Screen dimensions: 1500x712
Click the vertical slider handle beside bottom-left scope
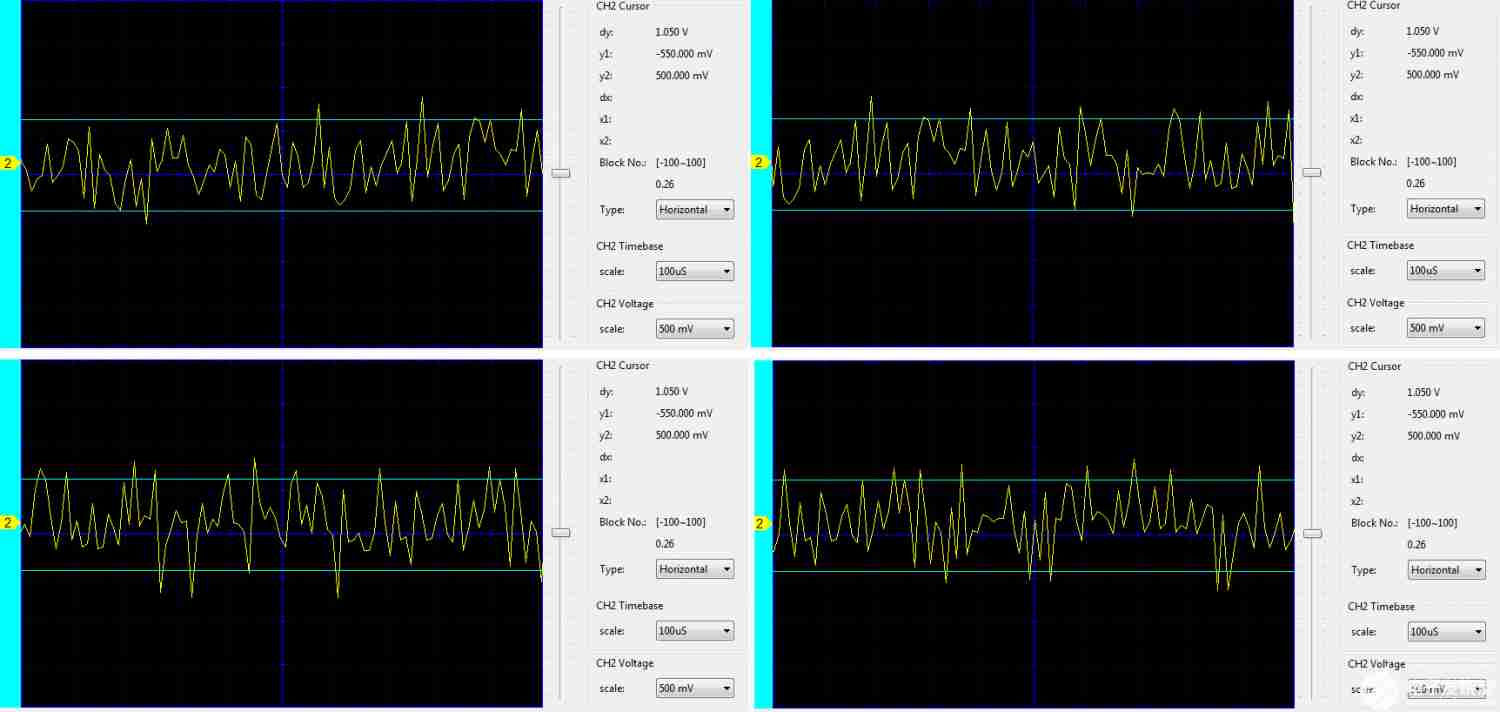coord(561,532)
